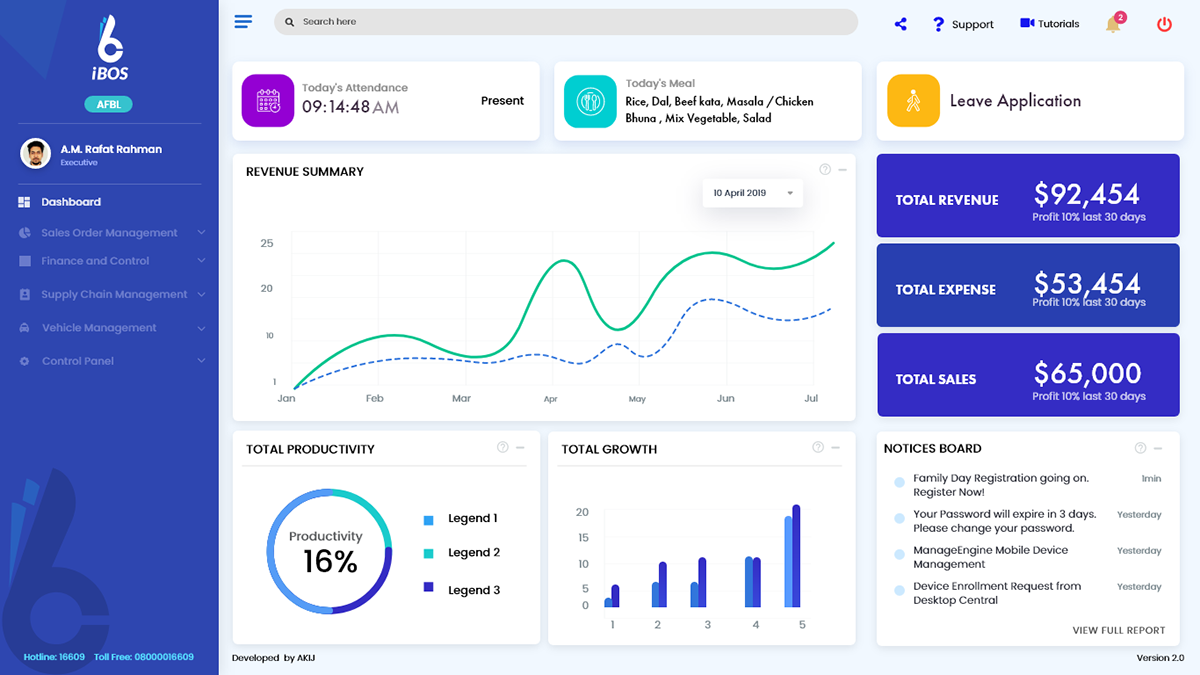Click Revenue Summary help question icon
1200x675 pixels.
click(825, 170)
